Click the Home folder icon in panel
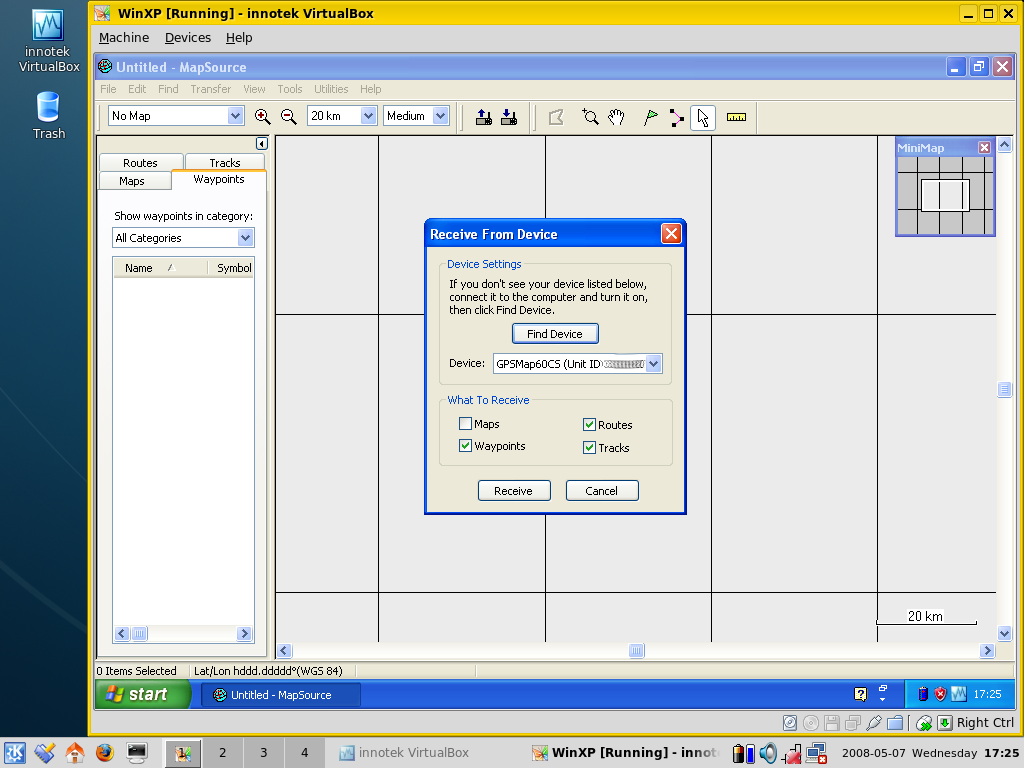 click(74, 753)
